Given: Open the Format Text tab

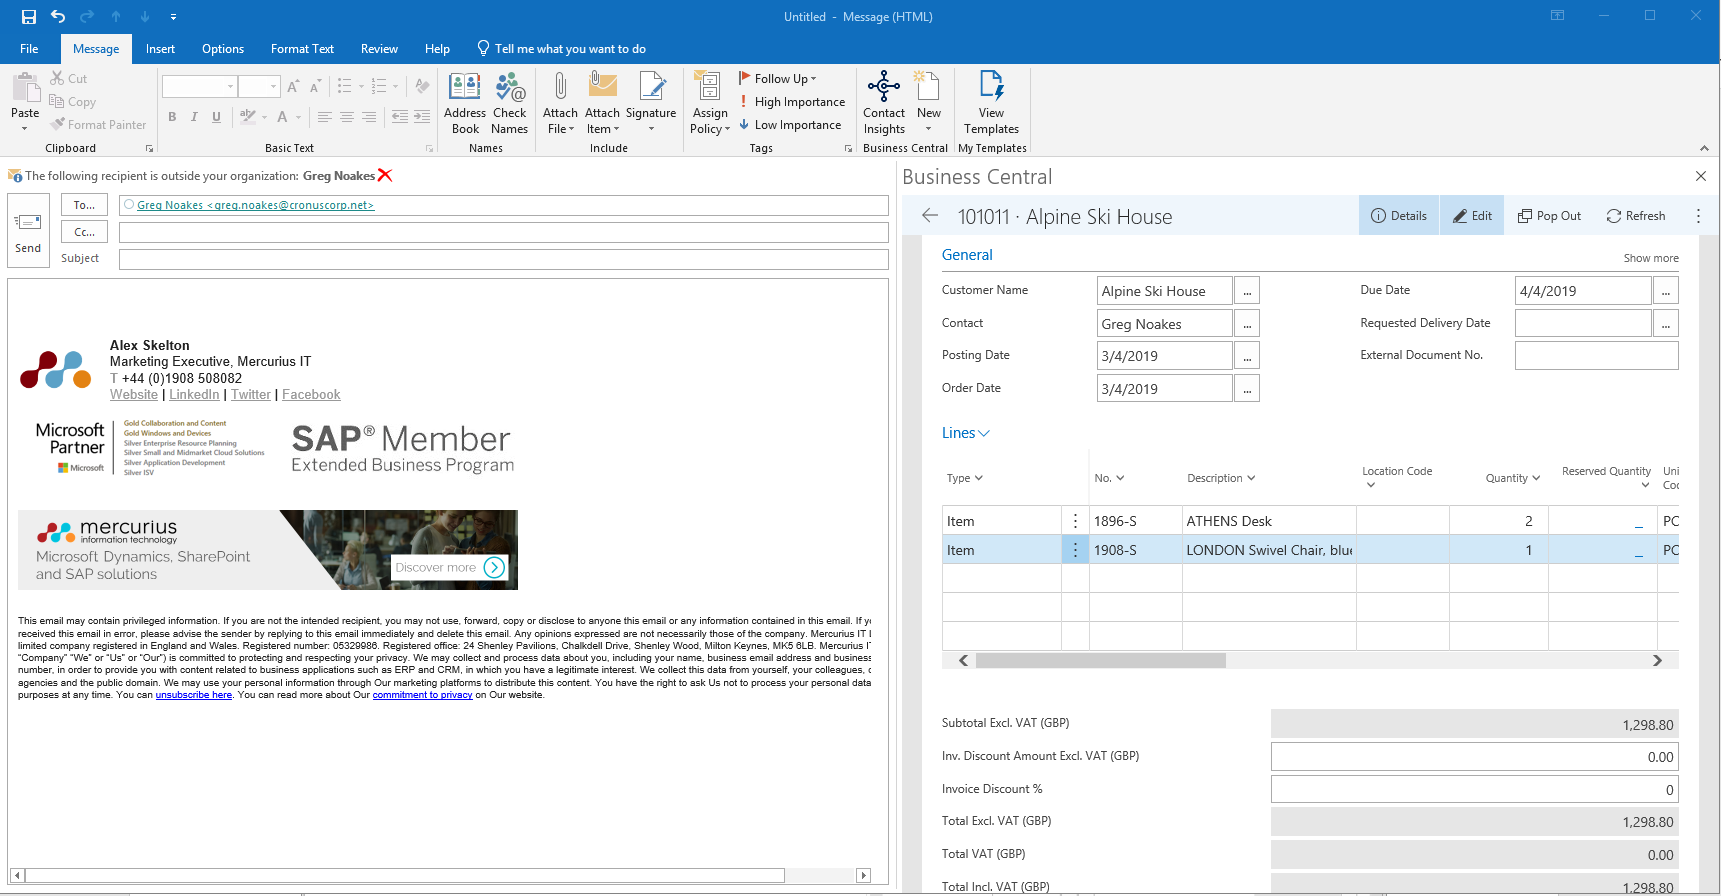Looking at the screenshot, I should (302, 49).
